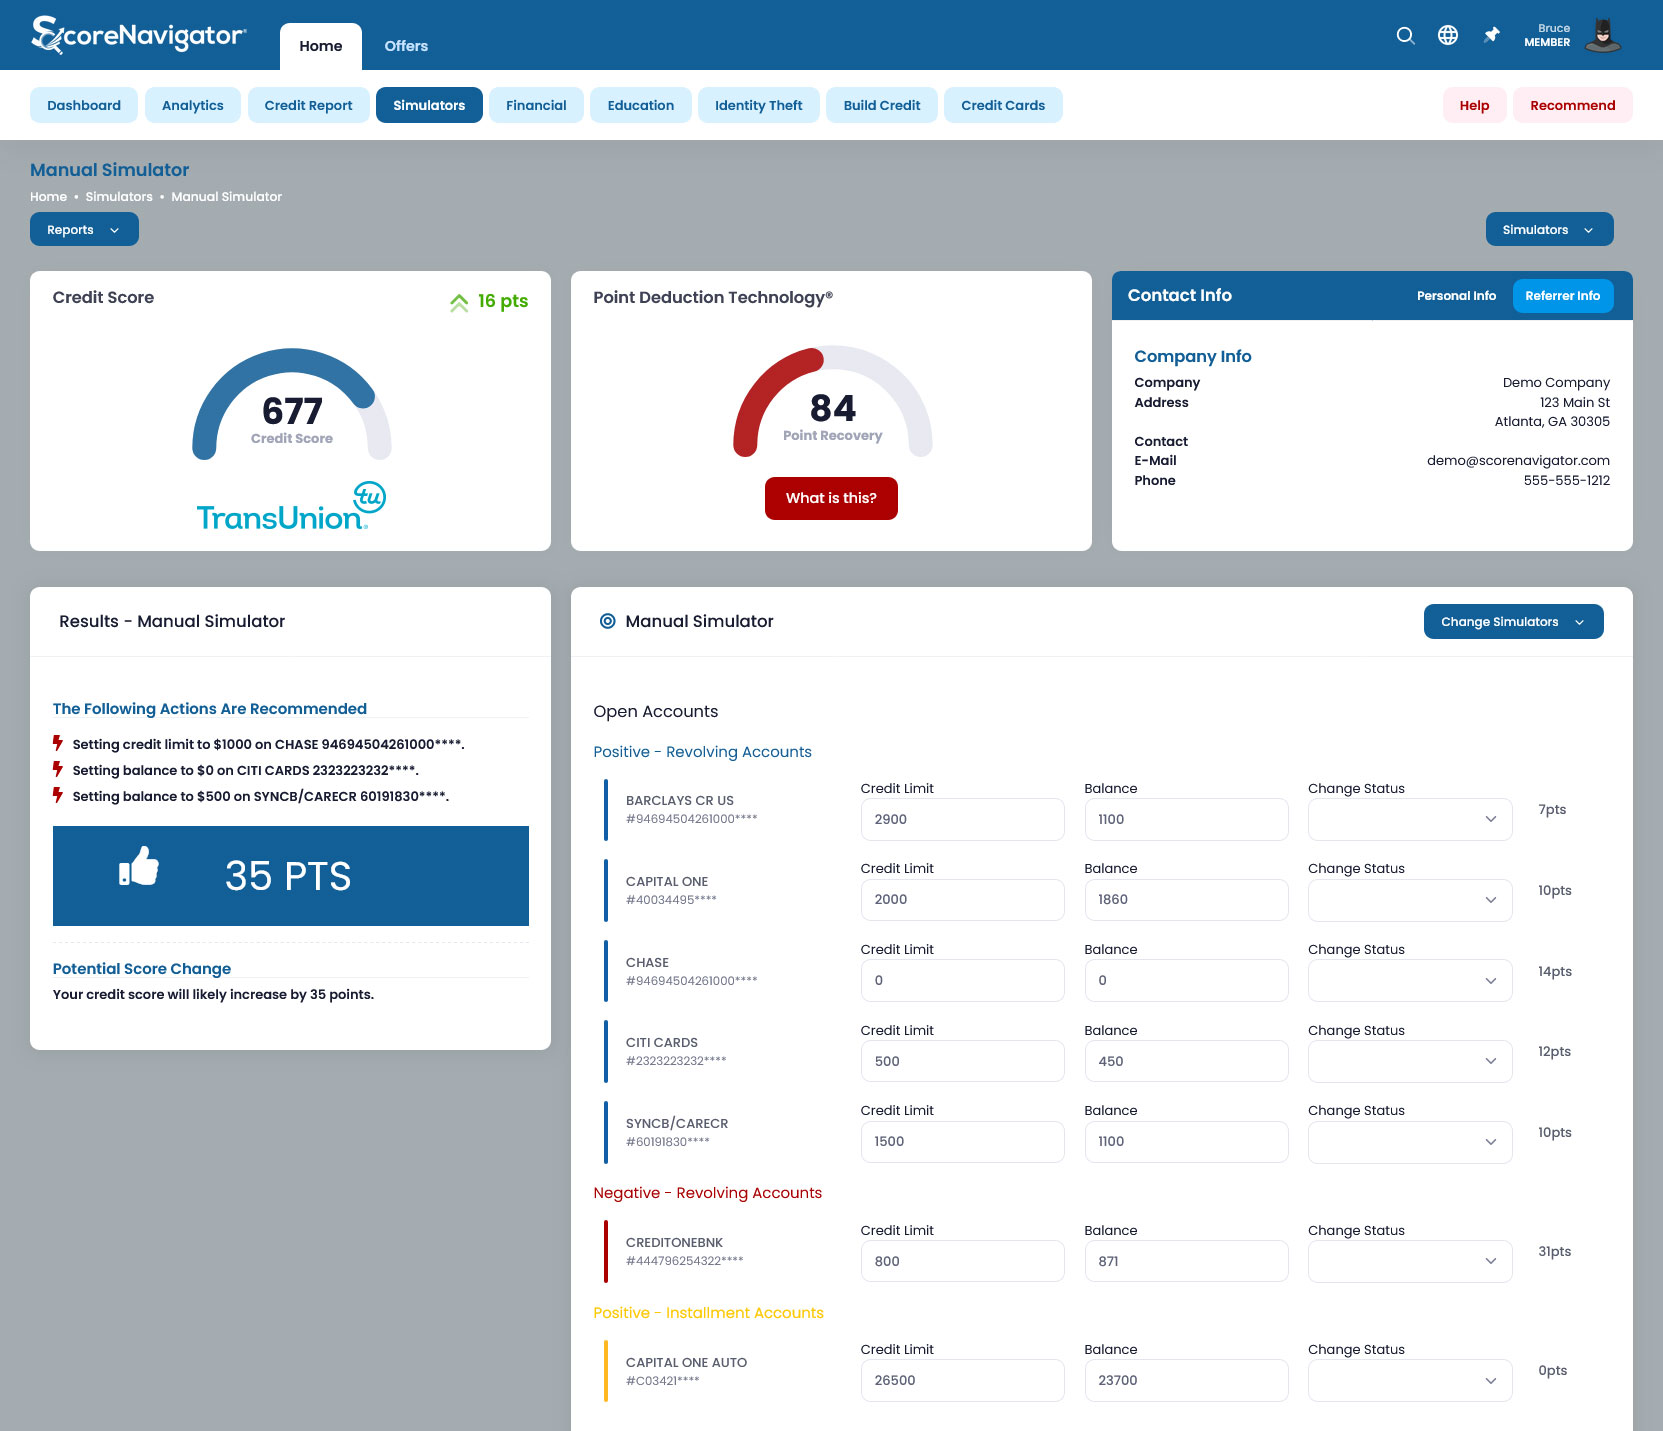This screenshot has height=1431, width=1663.
Task: Edit BARCLAYS CR US credit limit field
Action: coord(962,819)
